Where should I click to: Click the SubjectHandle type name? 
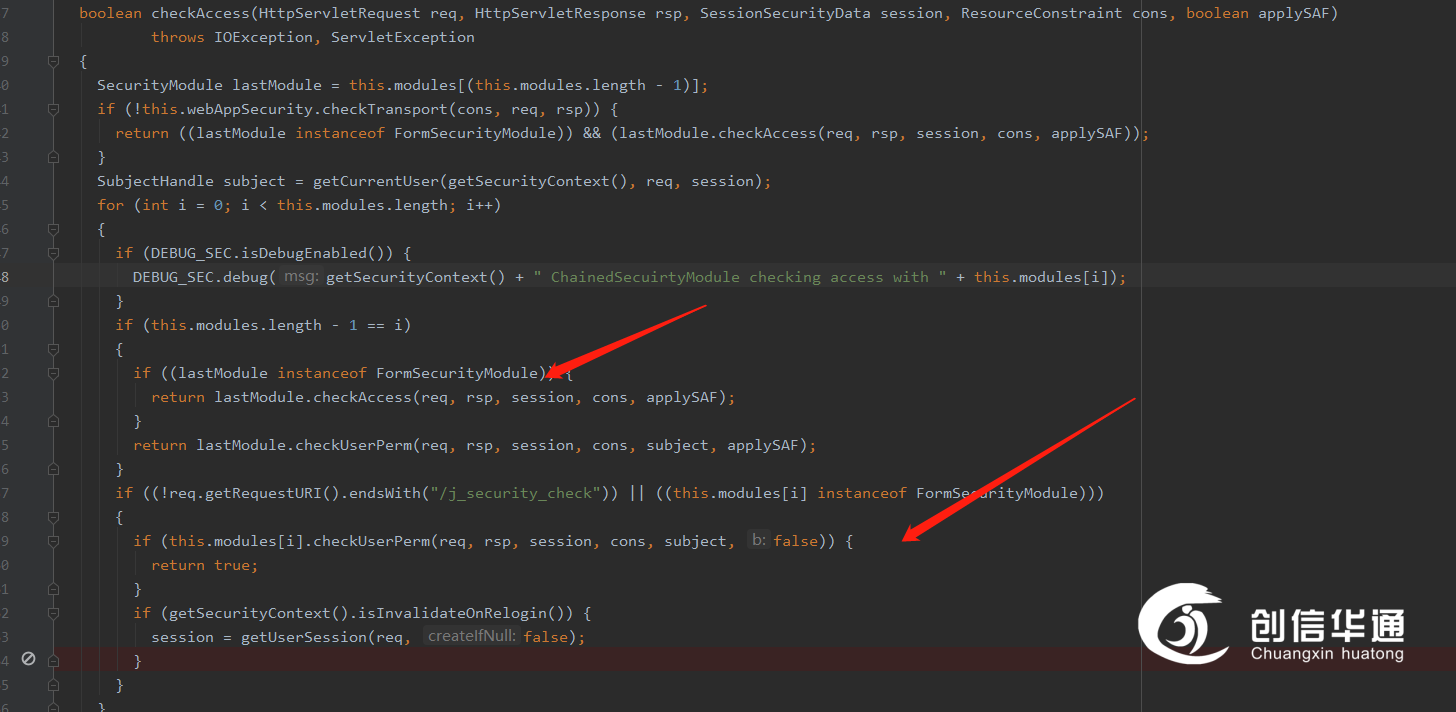(x=155, y=181)
